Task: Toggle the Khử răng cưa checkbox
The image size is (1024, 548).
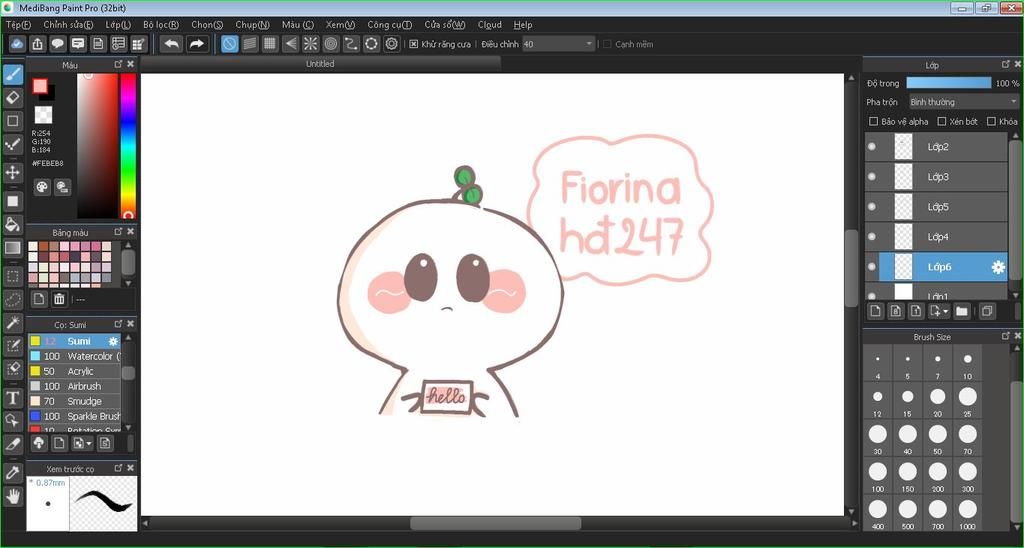Action: click(x=414, y=44)
